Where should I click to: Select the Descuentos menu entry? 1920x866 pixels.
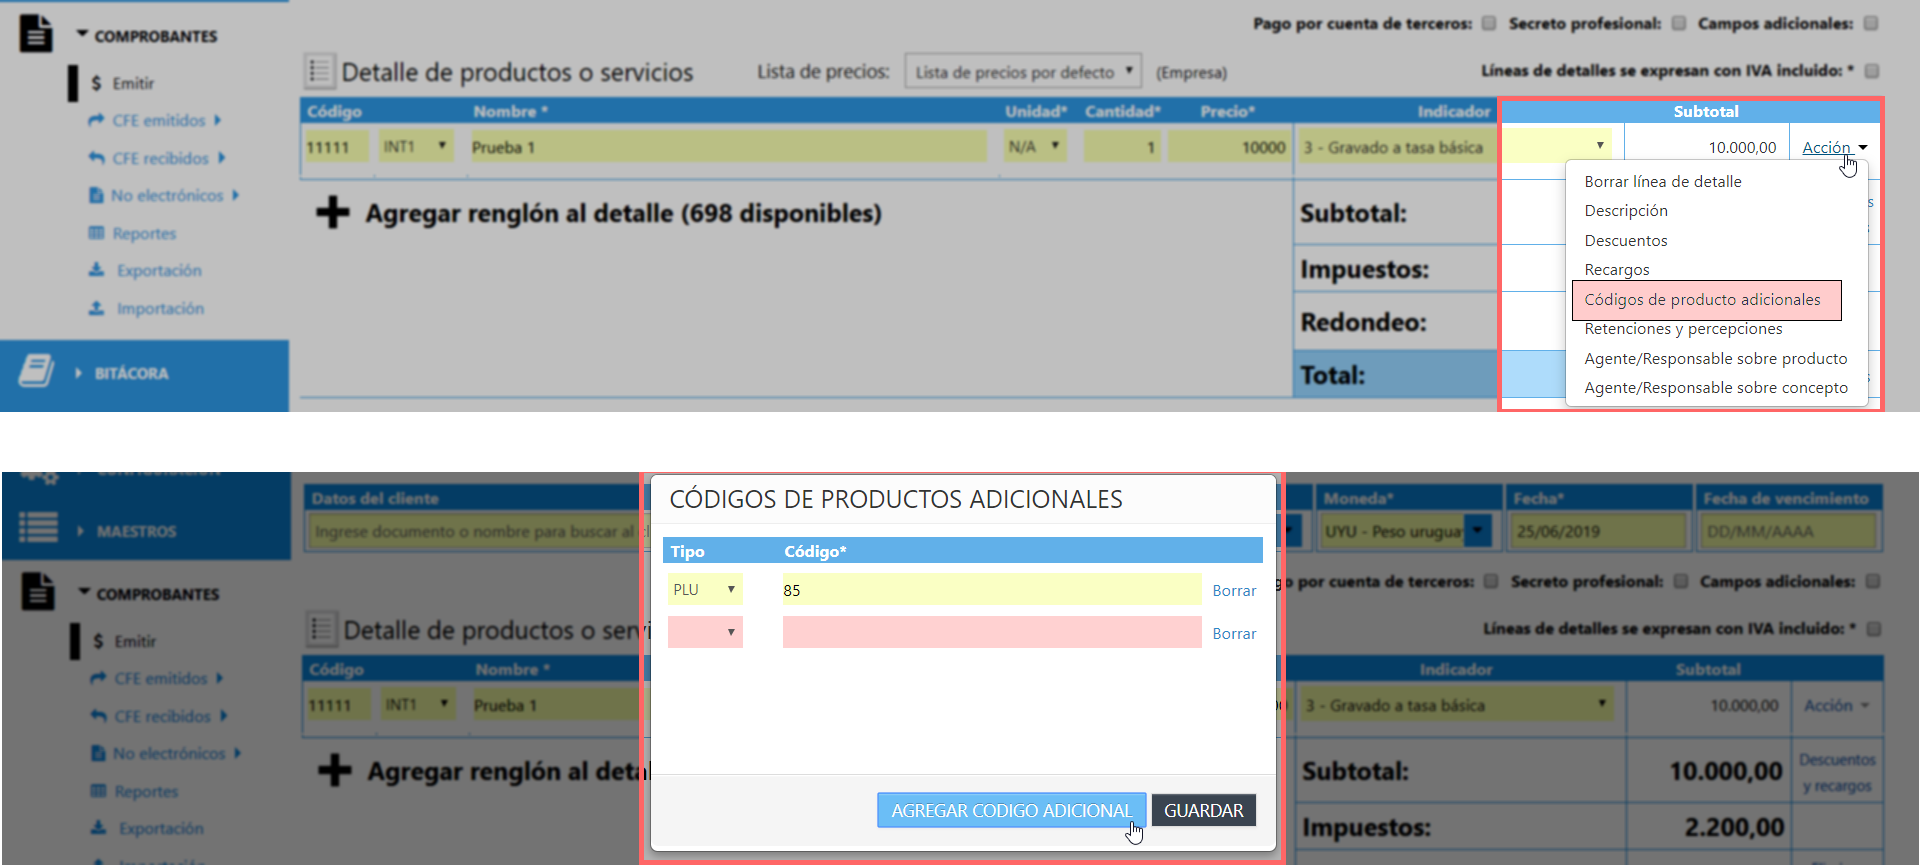coord(1626,240)
